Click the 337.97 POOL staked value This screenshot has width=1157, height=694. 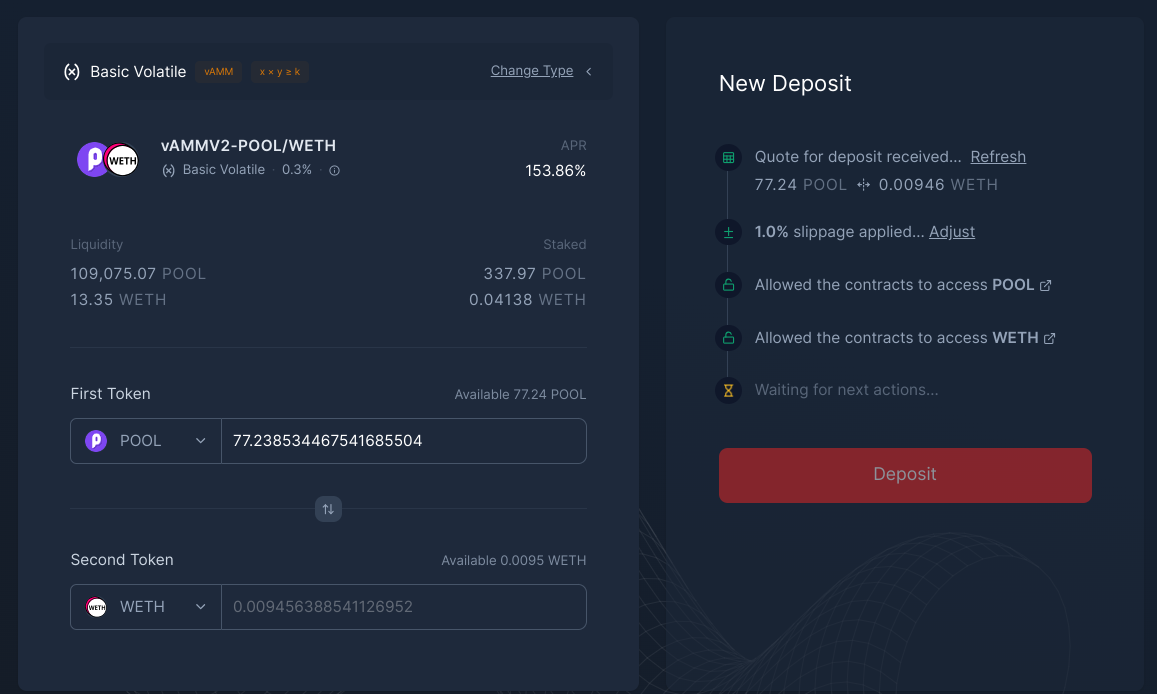(x=534, y=274)
